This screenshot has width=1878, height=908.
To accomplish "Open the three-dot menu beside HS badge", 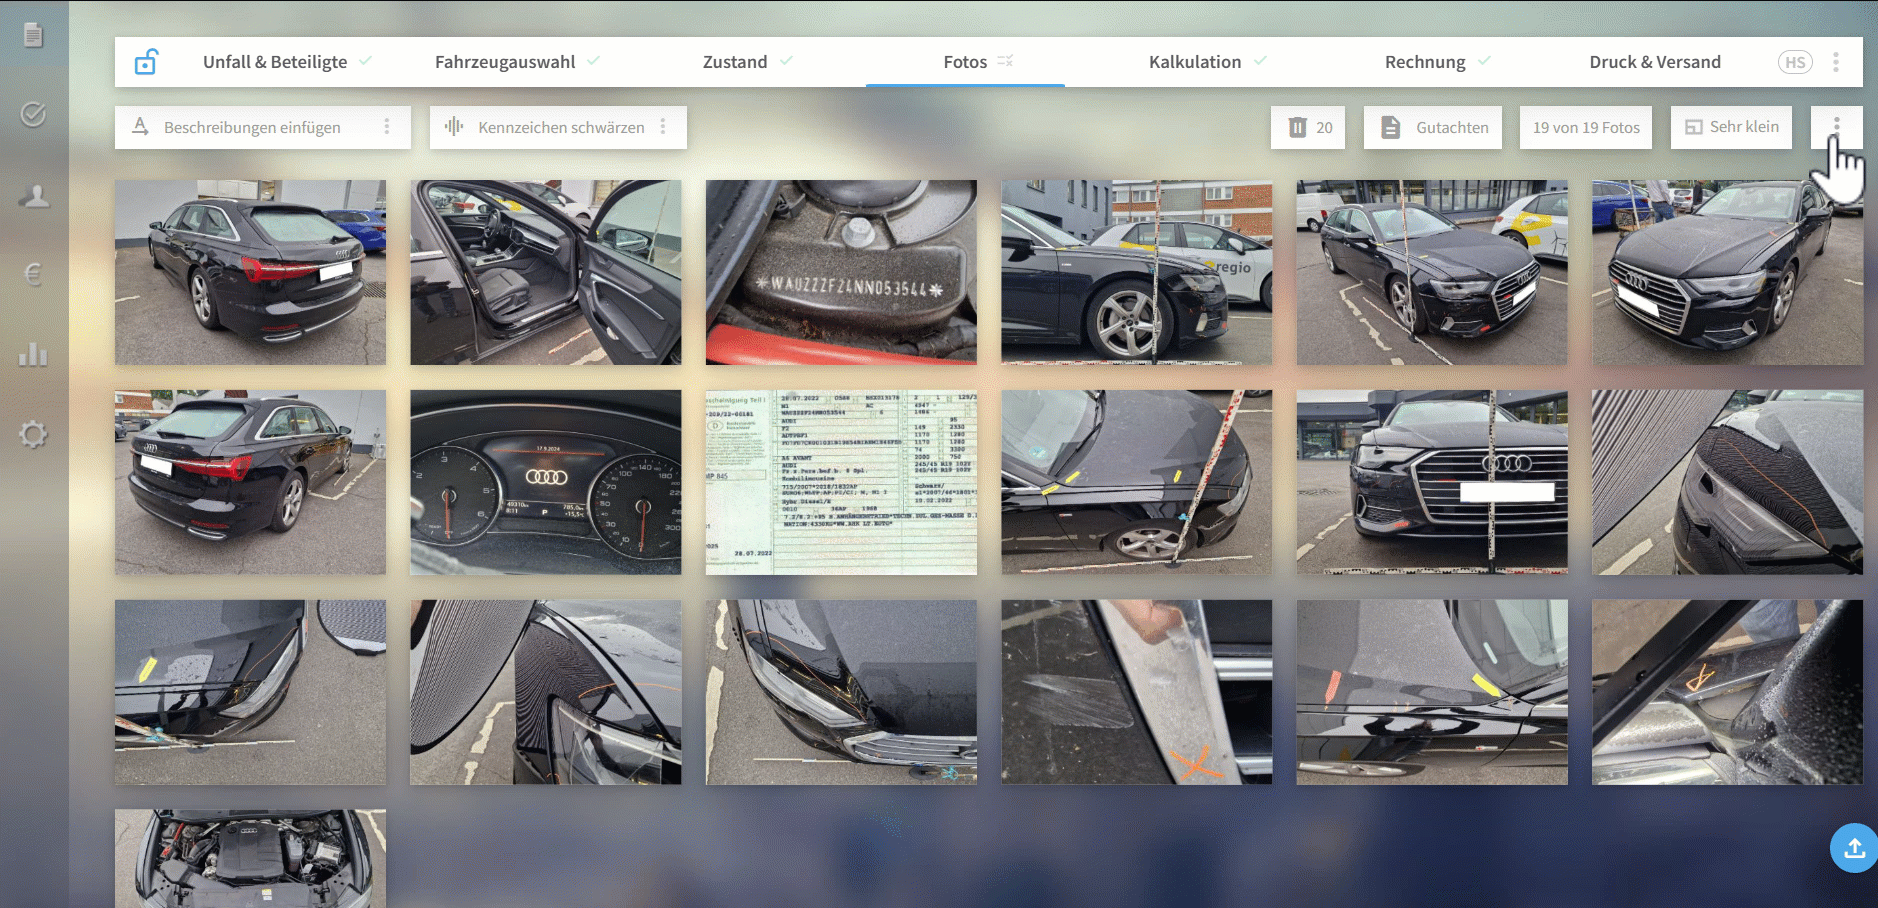I will 1835,62.
